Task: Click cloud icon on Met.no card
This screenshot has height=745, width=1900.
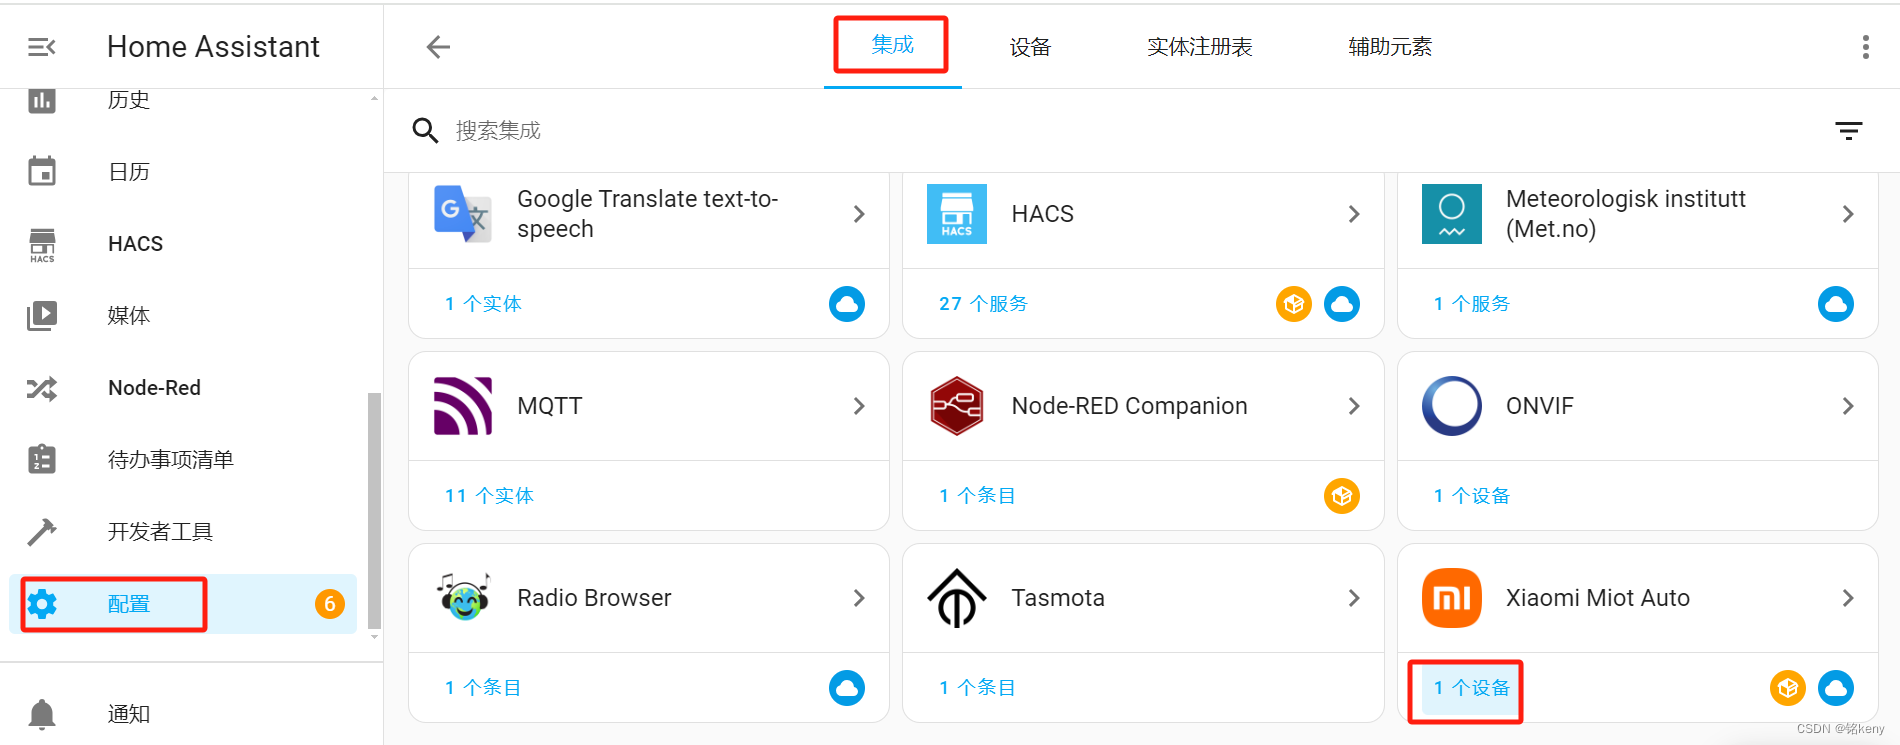Action: (1836, 304)
